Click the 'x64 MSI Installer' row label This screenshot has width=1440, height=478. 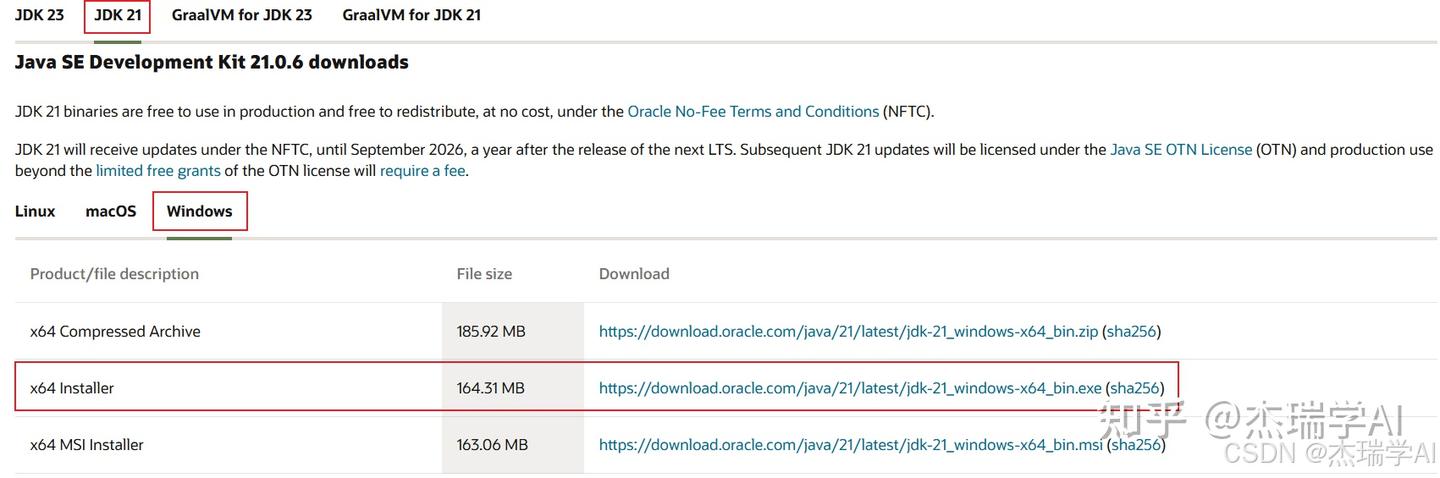(x=87, y=445)
